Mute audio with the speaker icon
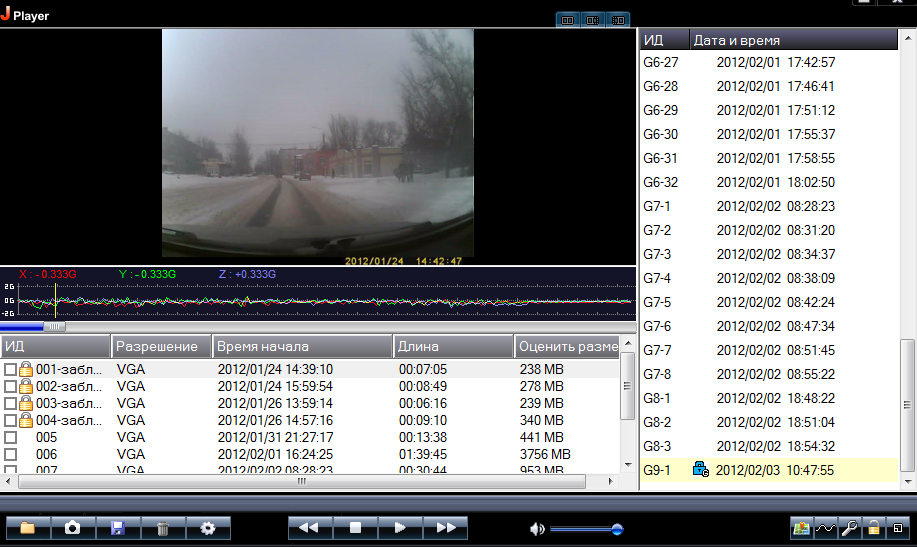 coord(538,529)
